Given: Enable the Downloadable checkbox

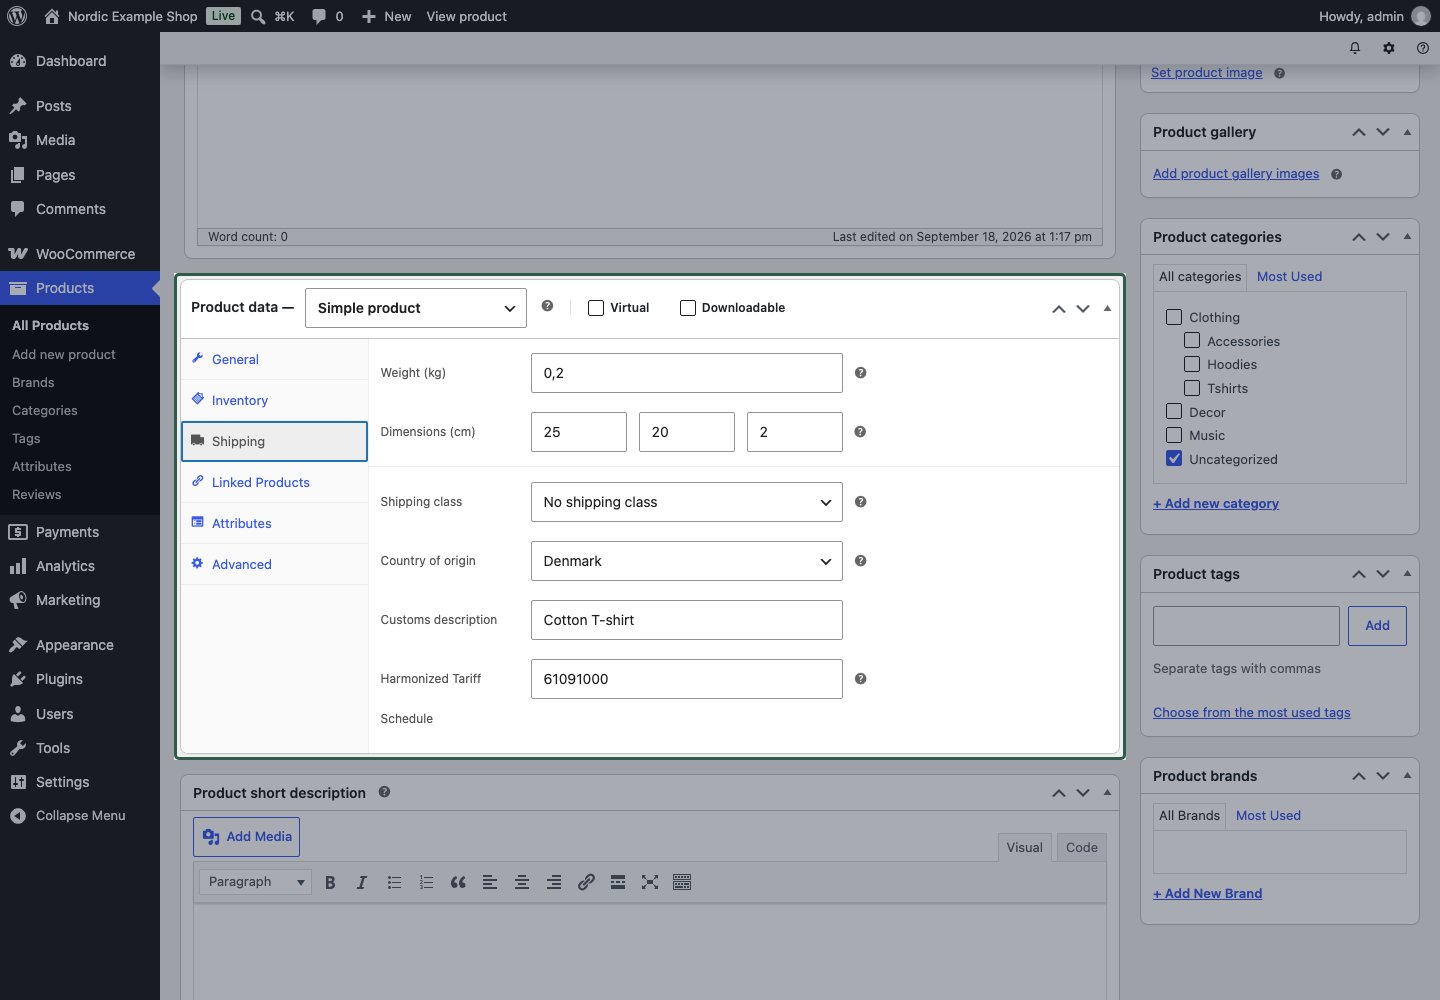Looking at the screenshot, I should [x=688, y=308].
